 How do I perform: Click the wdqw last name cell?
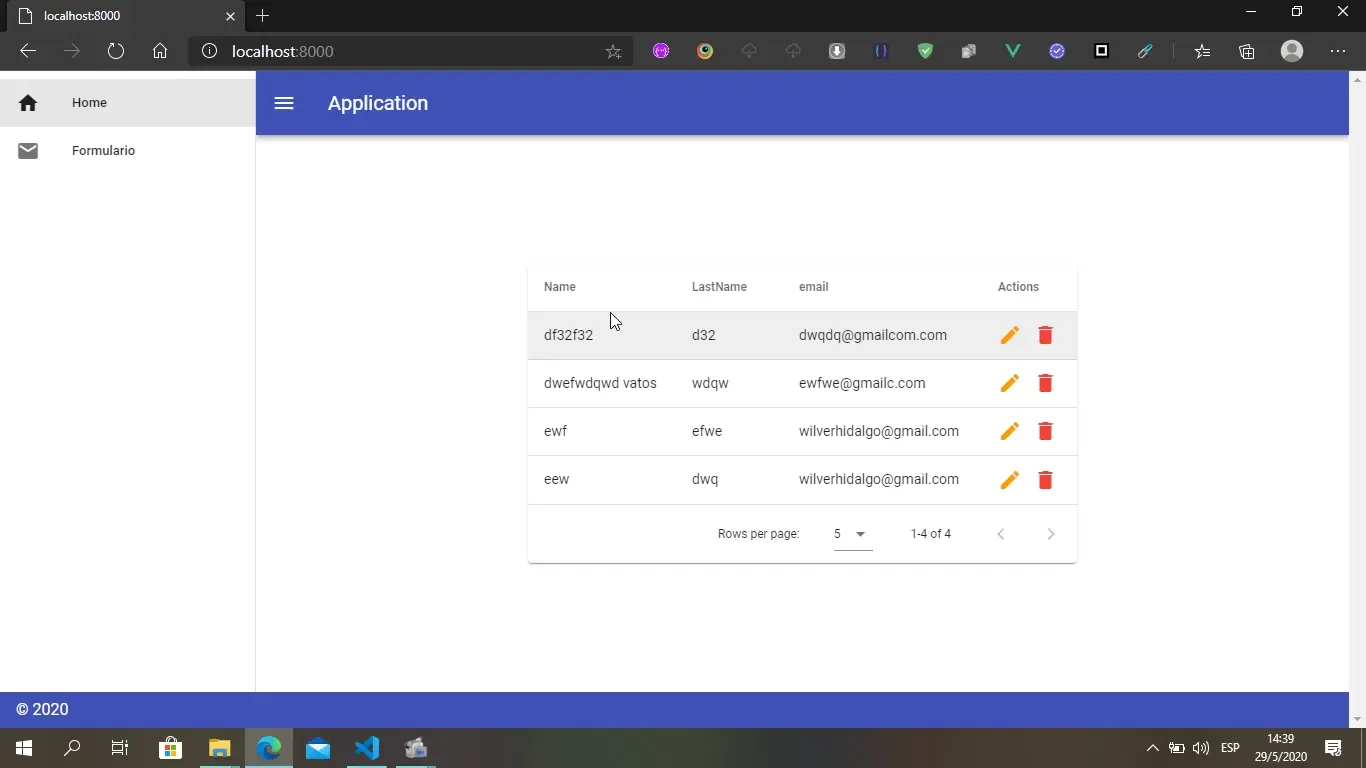pos(710,383)
